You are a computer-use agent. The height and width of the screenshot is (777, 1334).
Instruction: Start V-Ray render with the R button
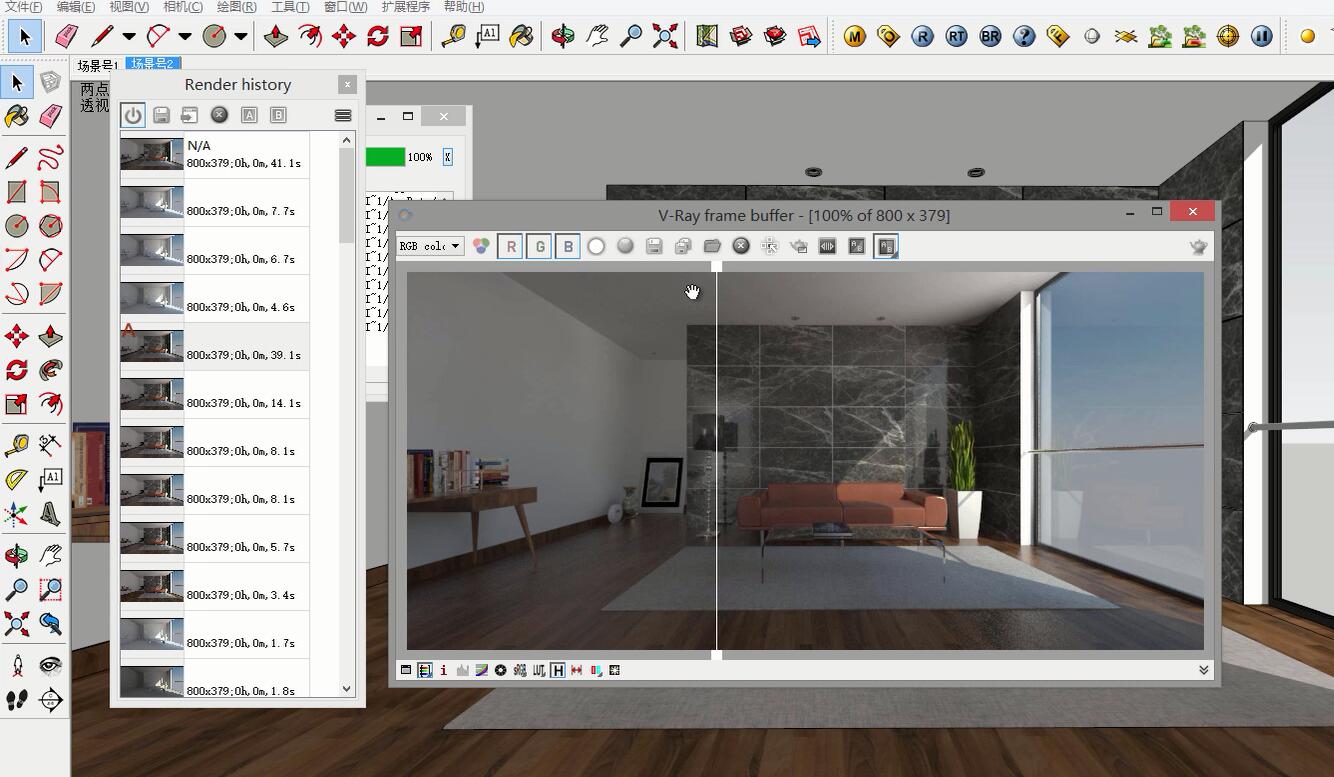tap(922, 37)
